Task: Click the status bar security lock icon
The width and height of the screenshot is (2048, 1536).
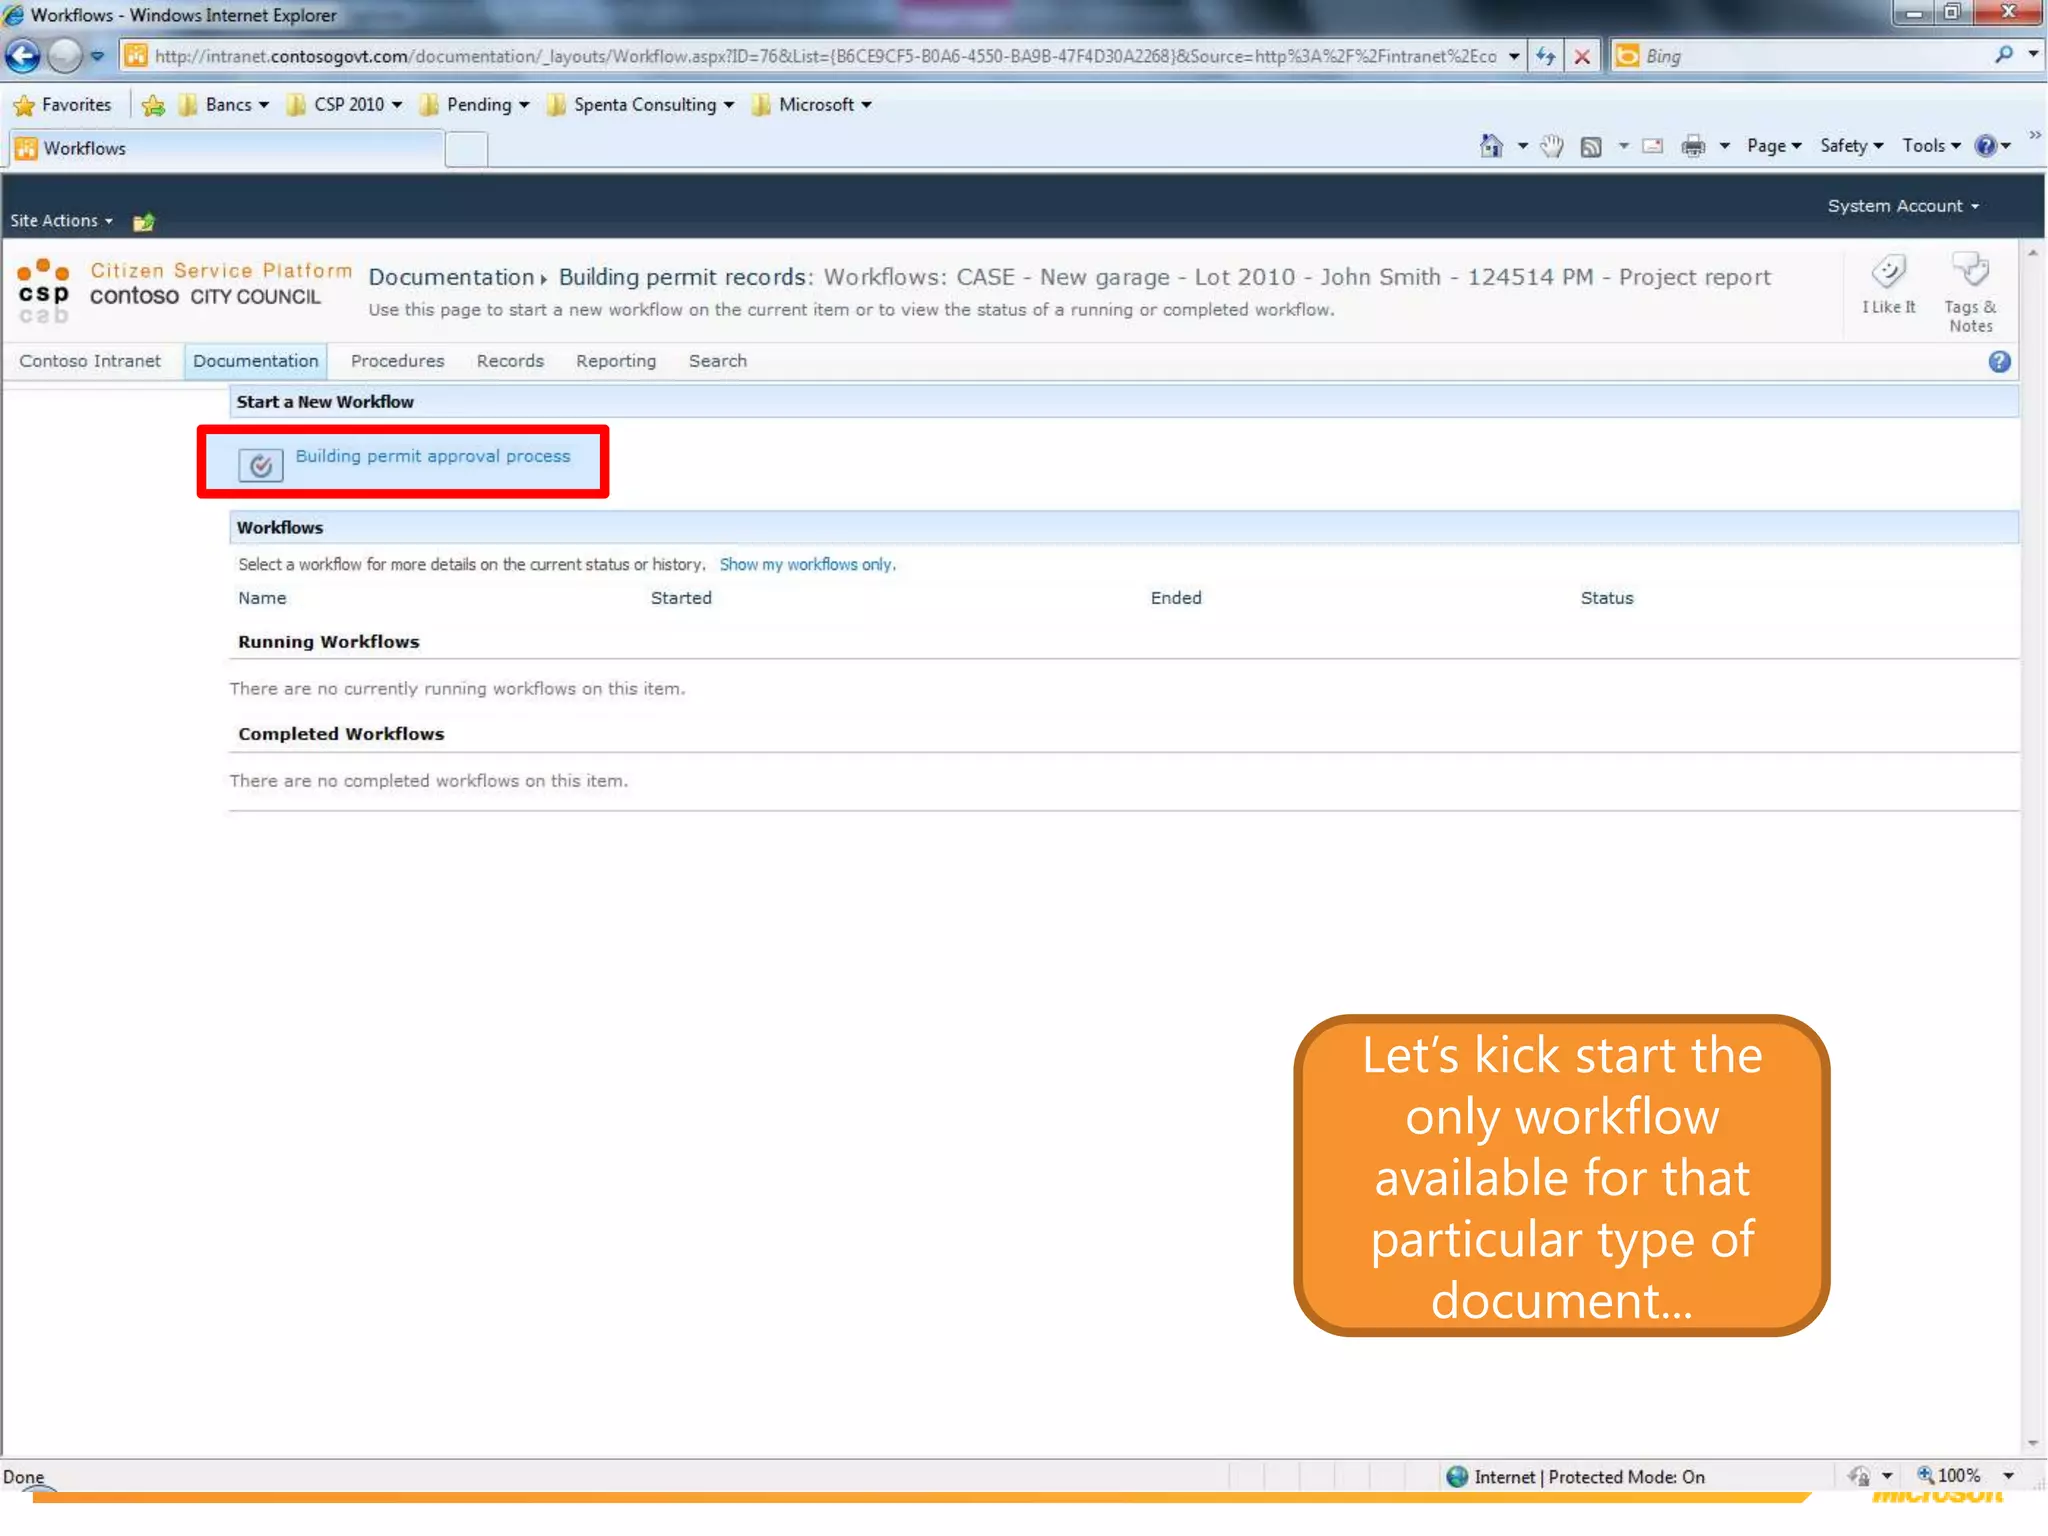Action: tap(1859, 1476)
